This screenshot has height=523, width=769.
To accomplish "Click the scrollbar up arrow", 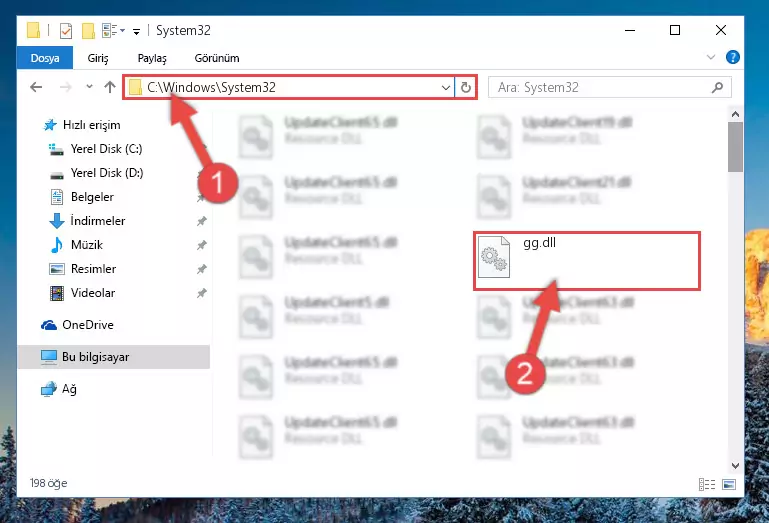I will [735, 114].
